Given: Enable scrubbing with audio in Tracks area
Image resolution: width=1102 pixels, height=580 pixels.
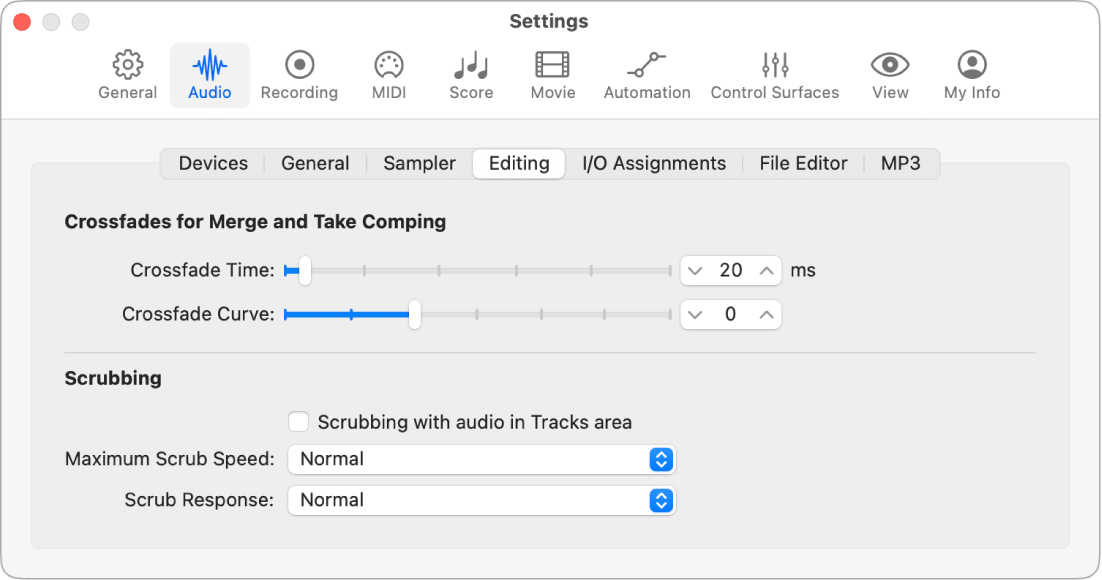Looking at the screenshot, I should click(298, 422).
